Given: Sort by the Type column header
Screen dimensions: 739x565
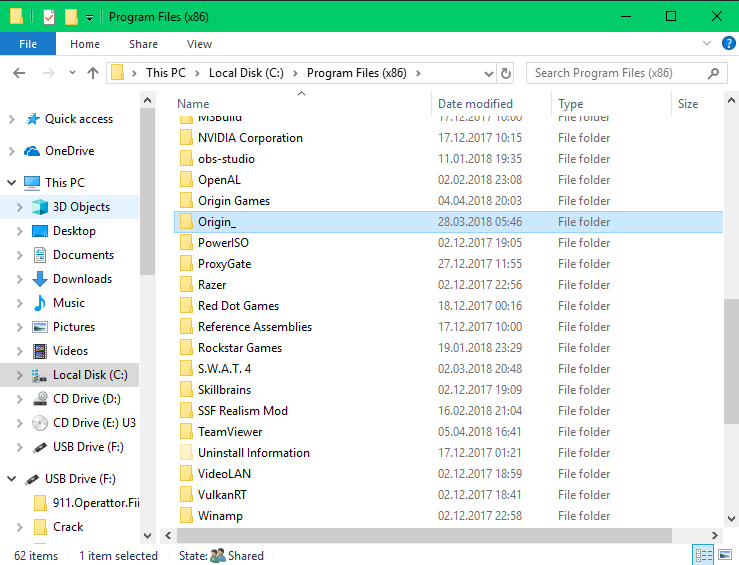Looking at the screenshot, I should click(x=570, y=104).
